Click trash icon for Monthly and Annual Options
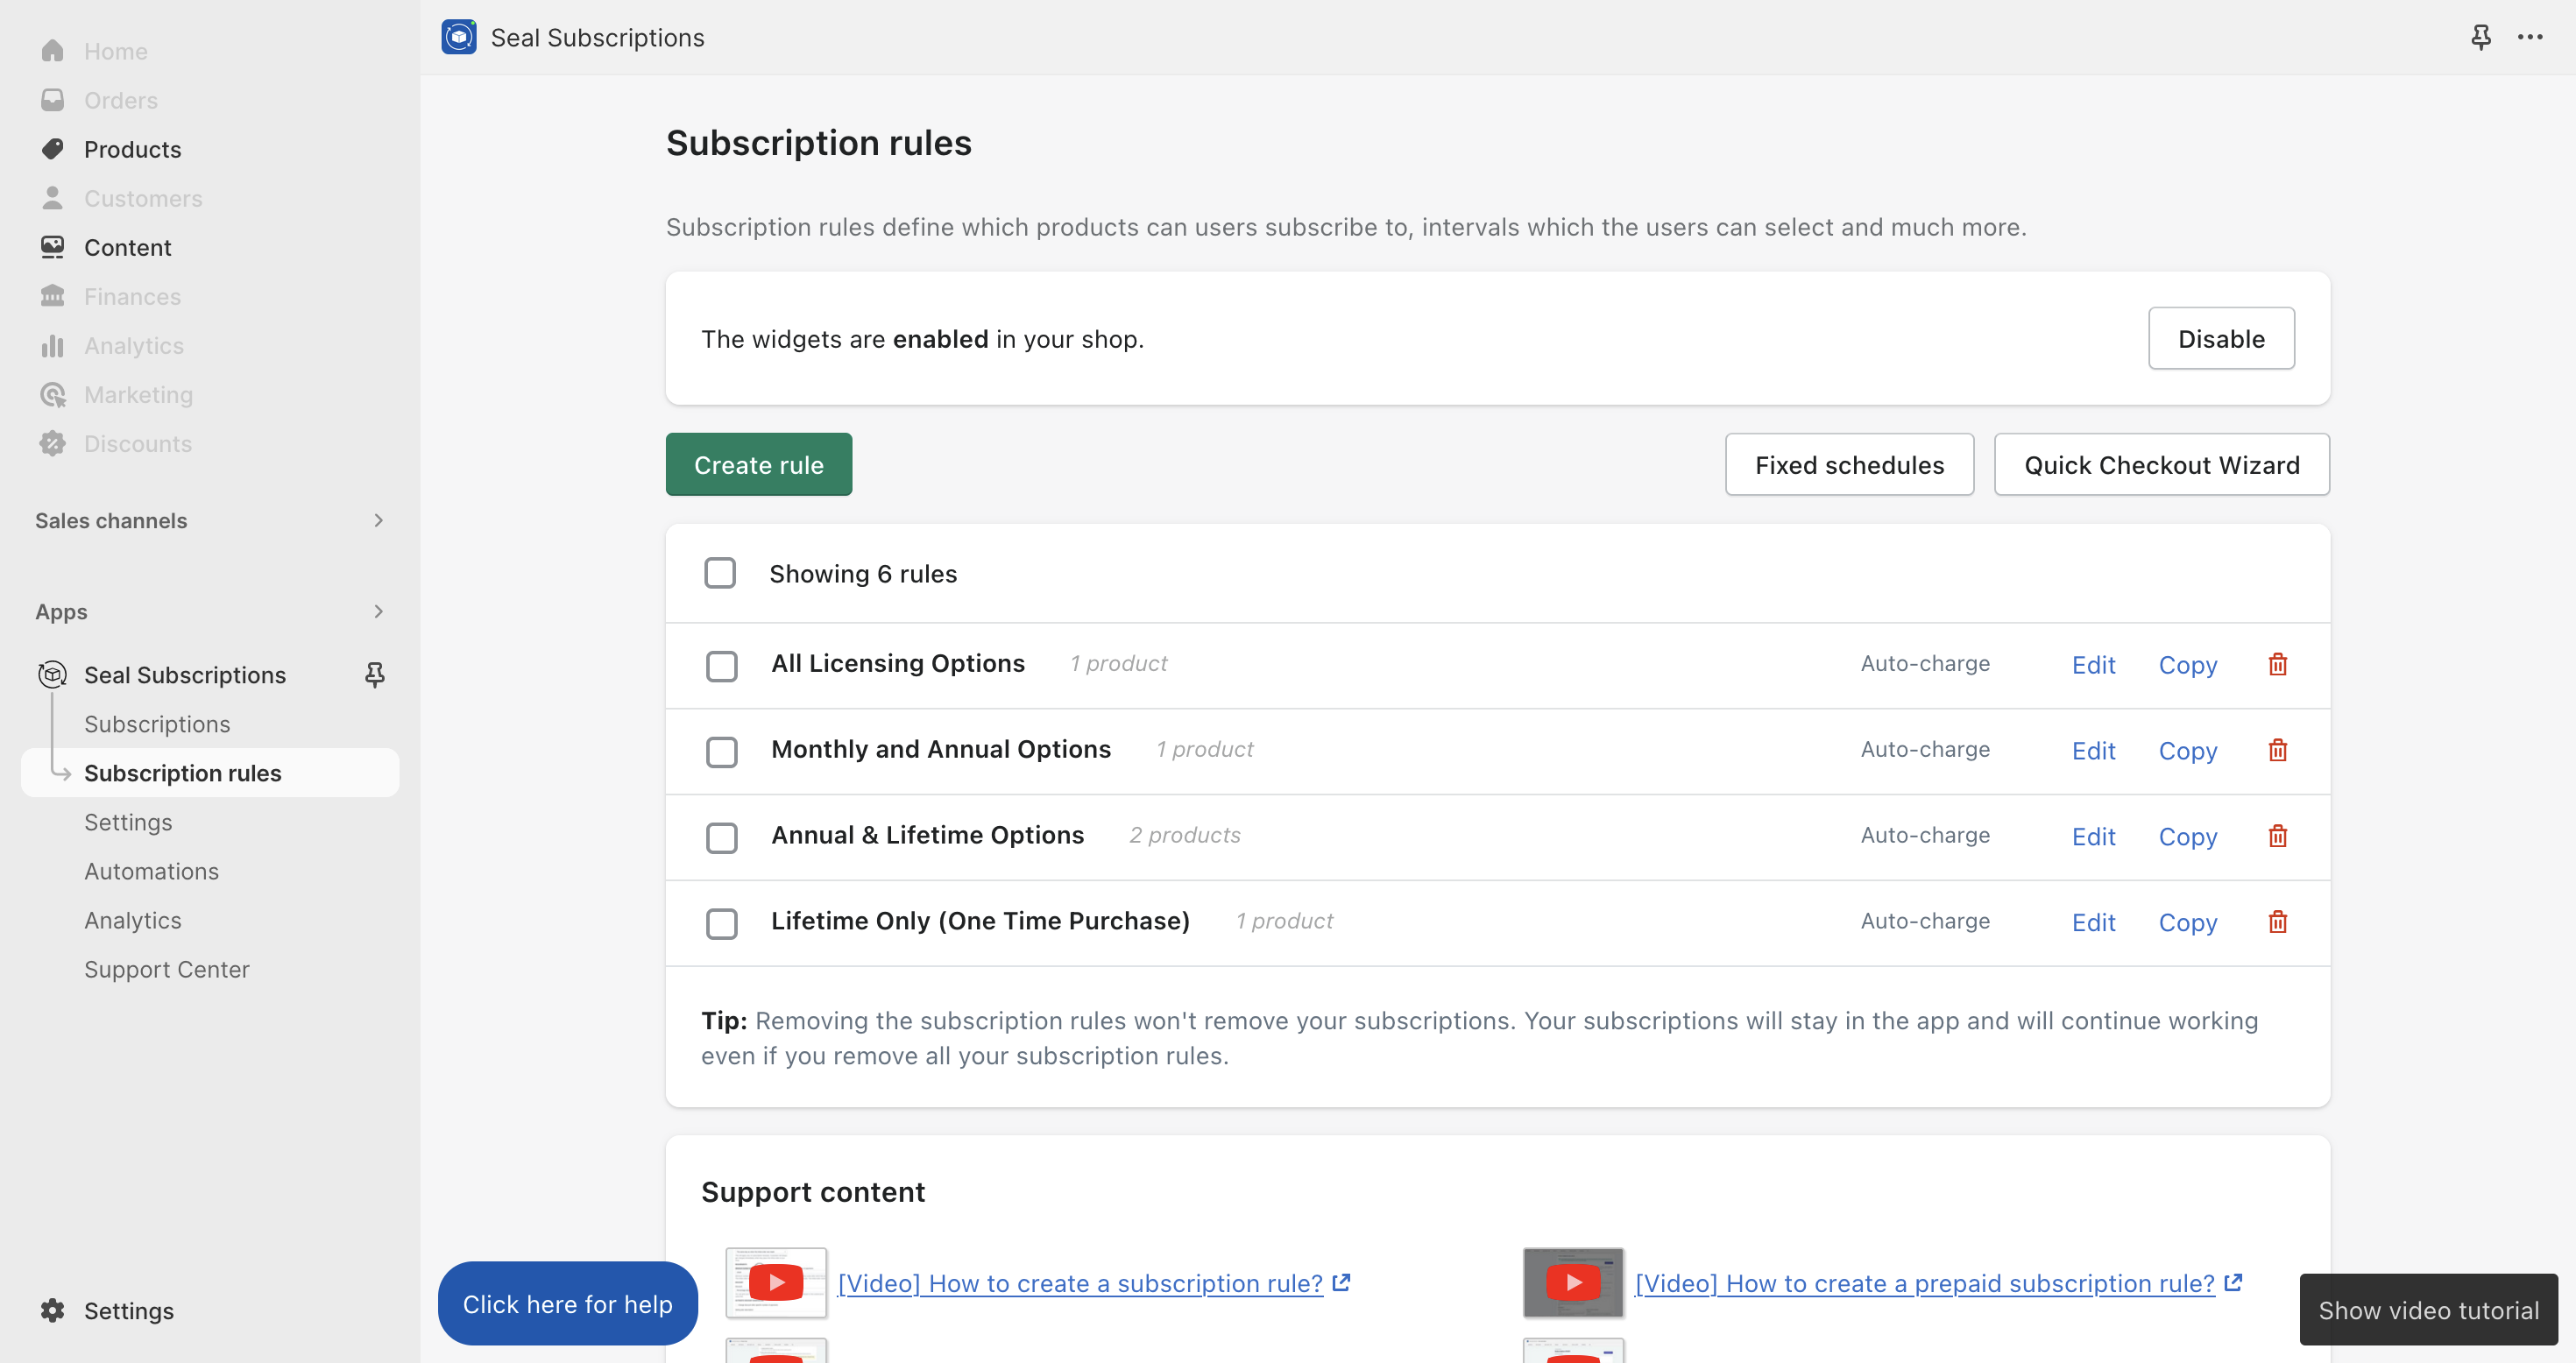This screenshot has height=1363, width=2576. pyautogui.click(x=2277, y=750)
